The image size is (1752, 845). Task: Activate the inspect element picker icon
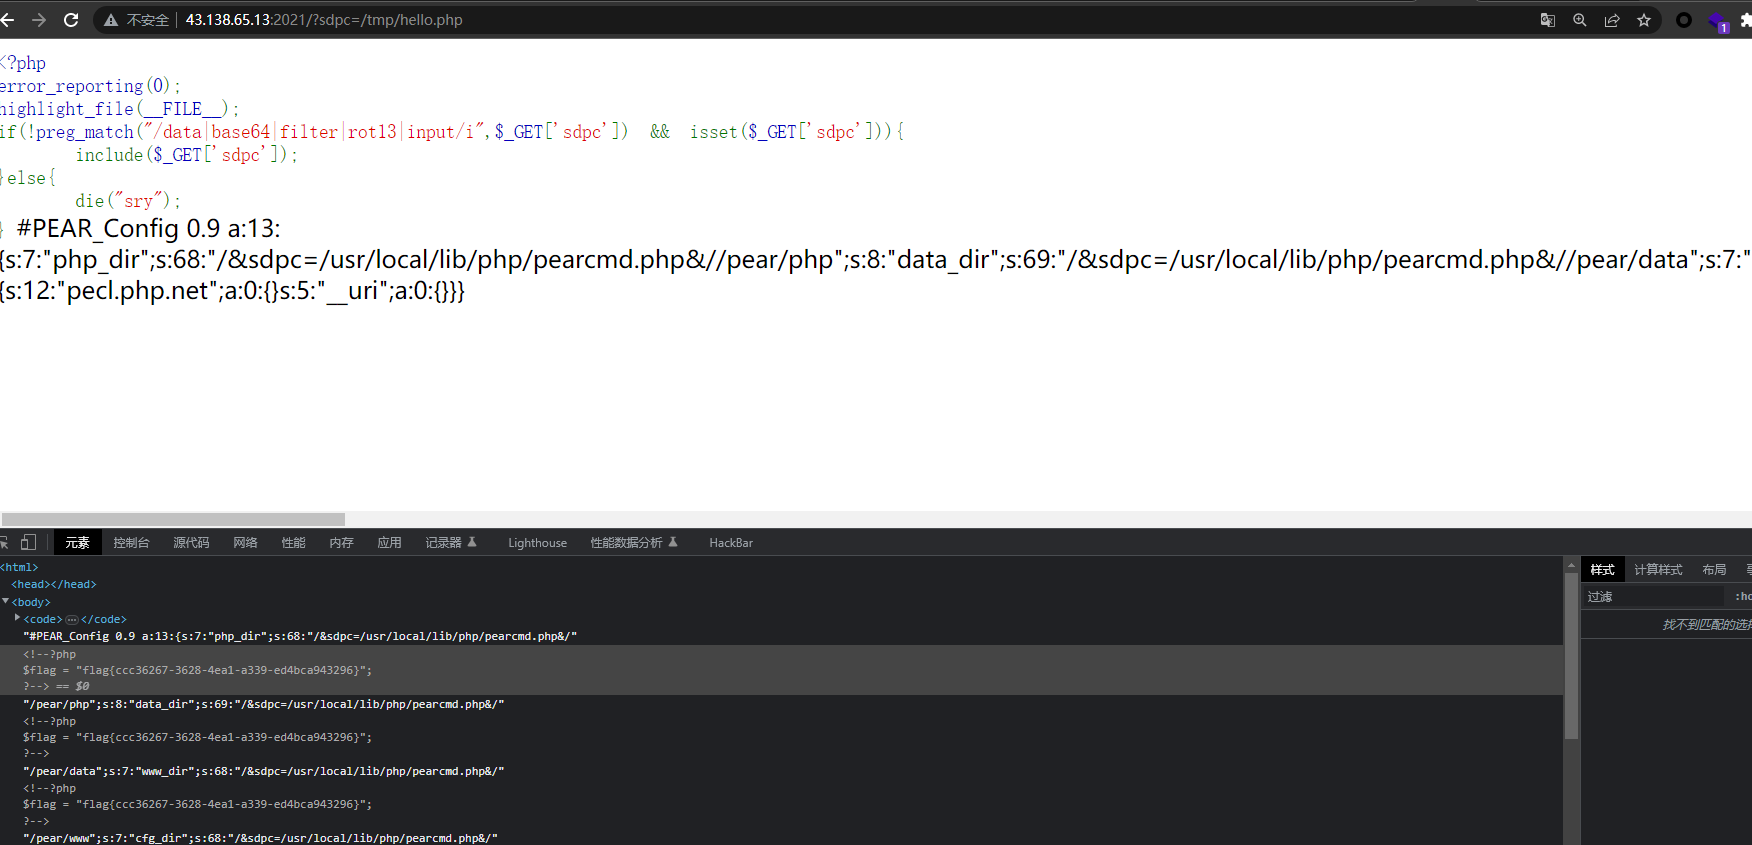4,542
